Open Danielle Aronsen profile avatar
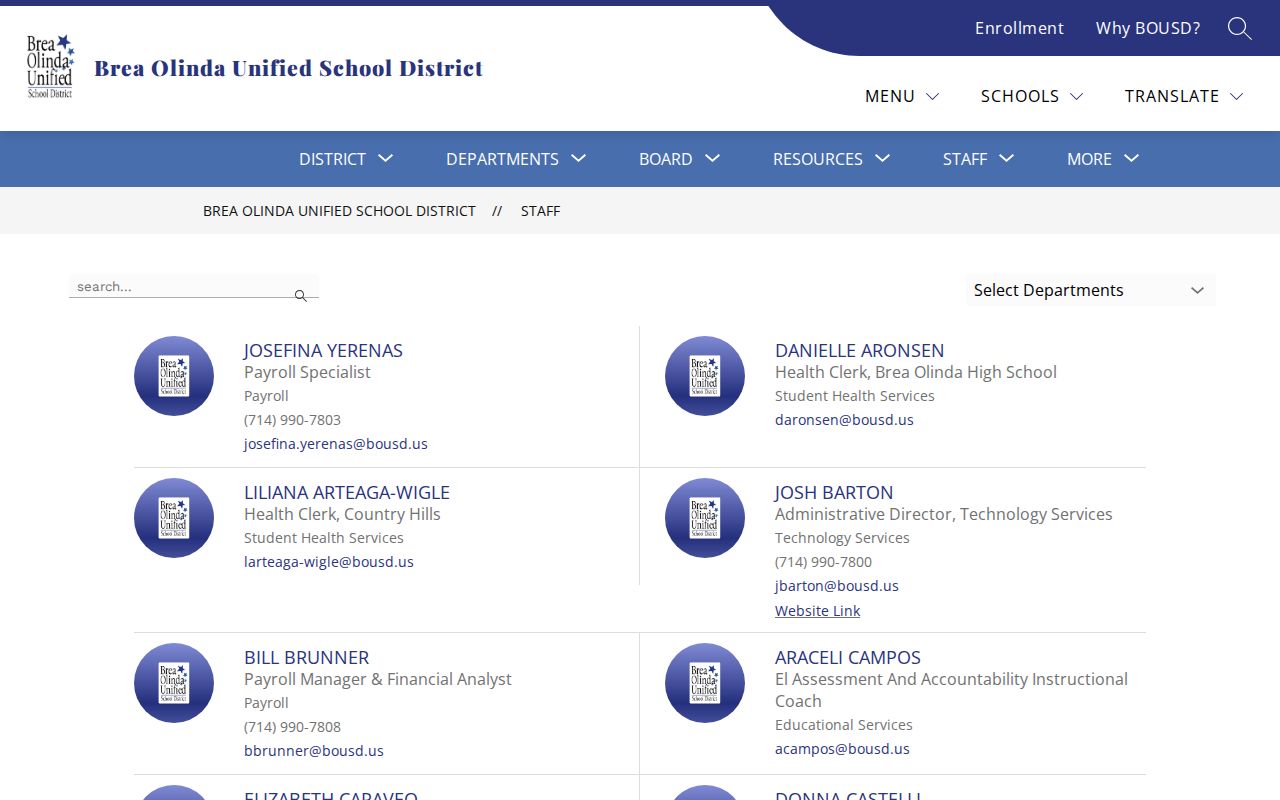Screen dimensions: 1280x800 pos(705,376)
